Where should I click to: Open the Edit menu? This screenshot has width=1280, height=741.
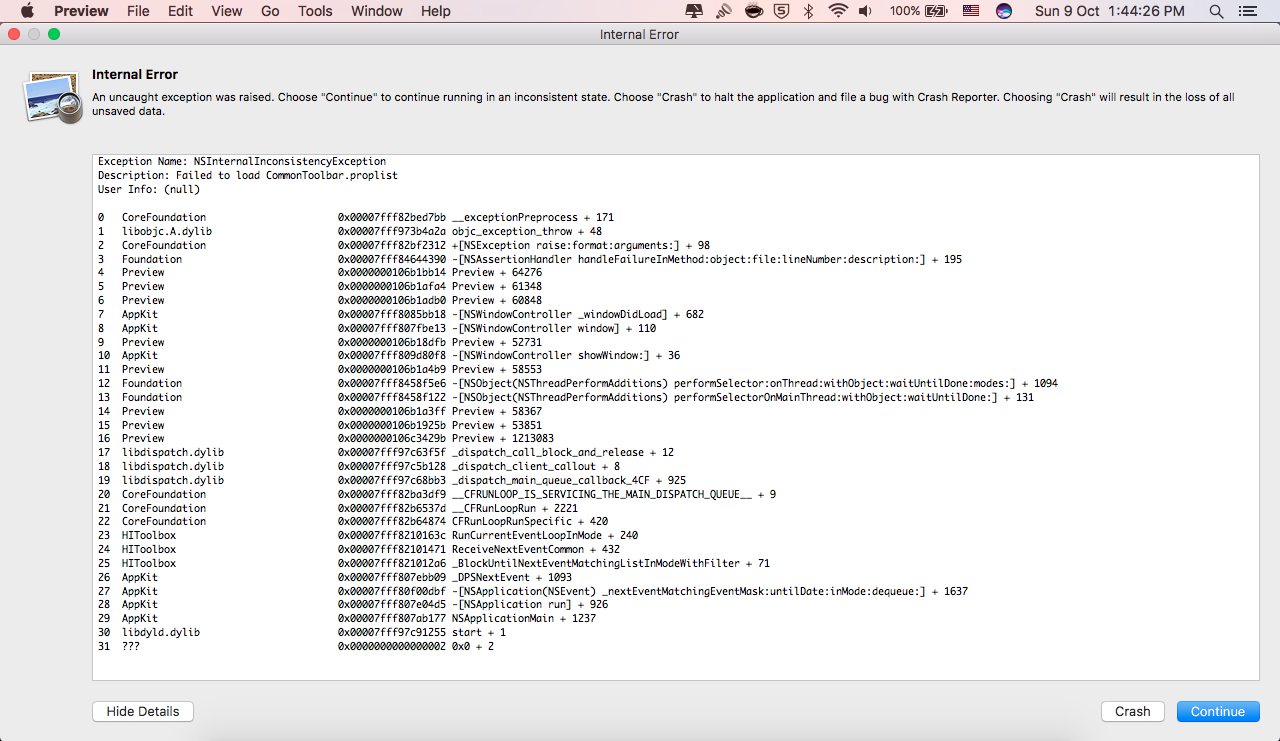pyautogui.click(x=180, y=11)
